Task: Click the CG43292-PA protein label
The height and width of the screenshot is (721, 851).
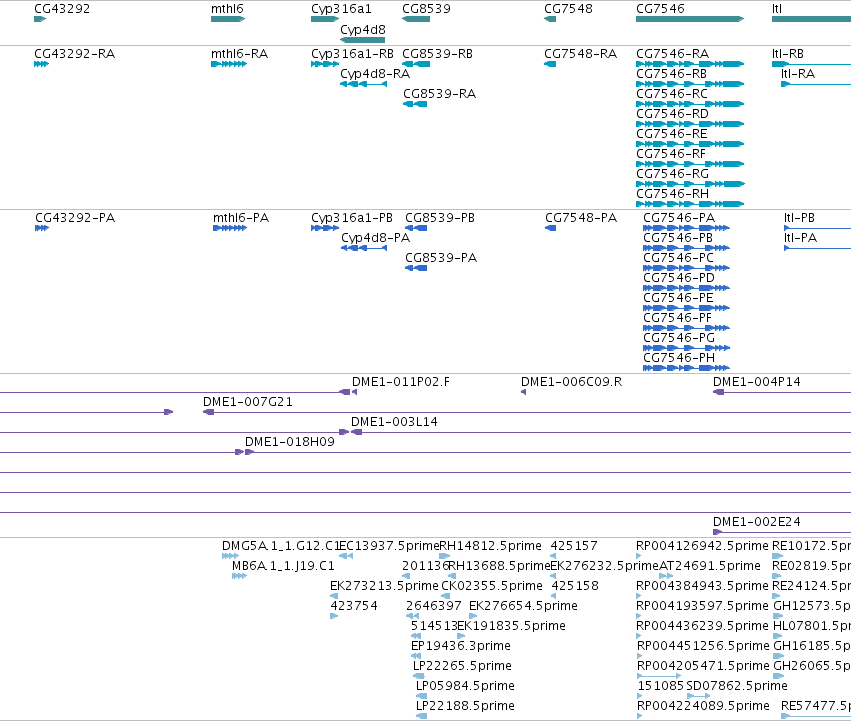Action: point(75,218)
